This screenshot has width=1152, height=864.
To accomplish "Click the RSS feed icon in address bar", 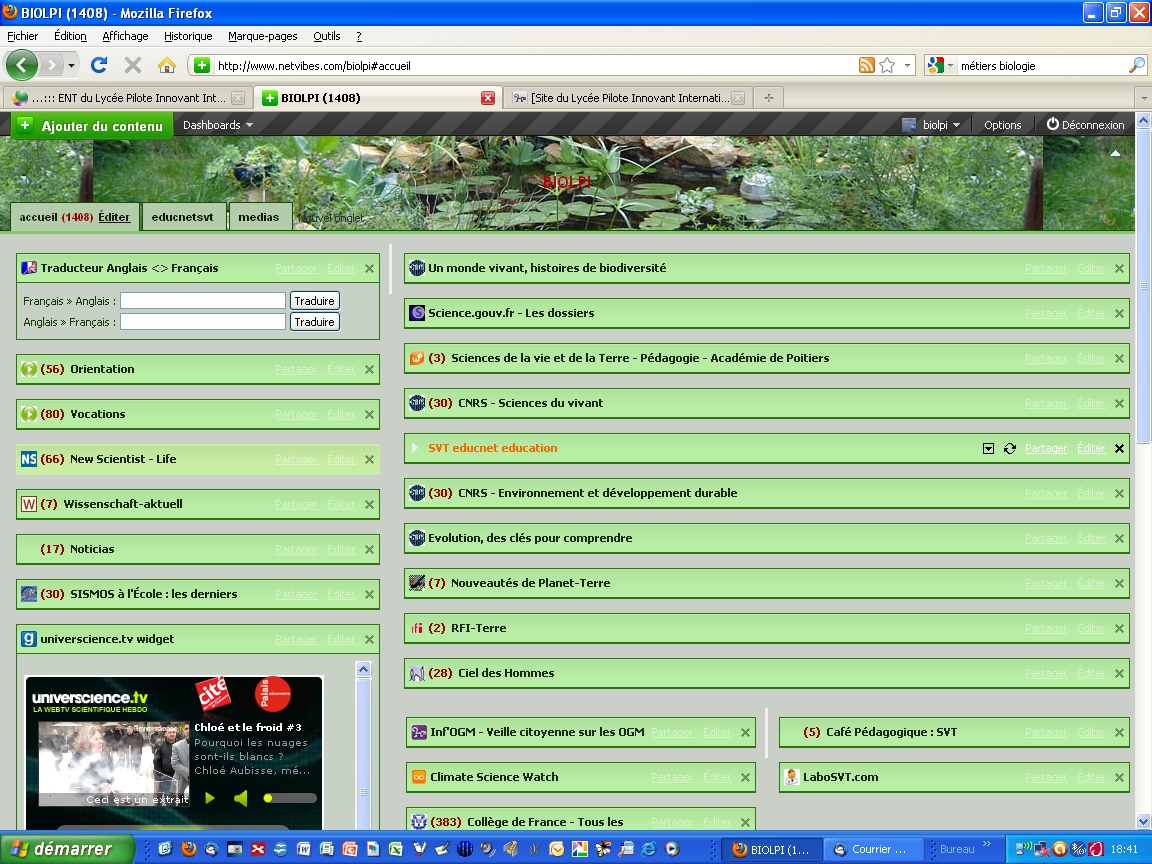I will coord(867,65).
